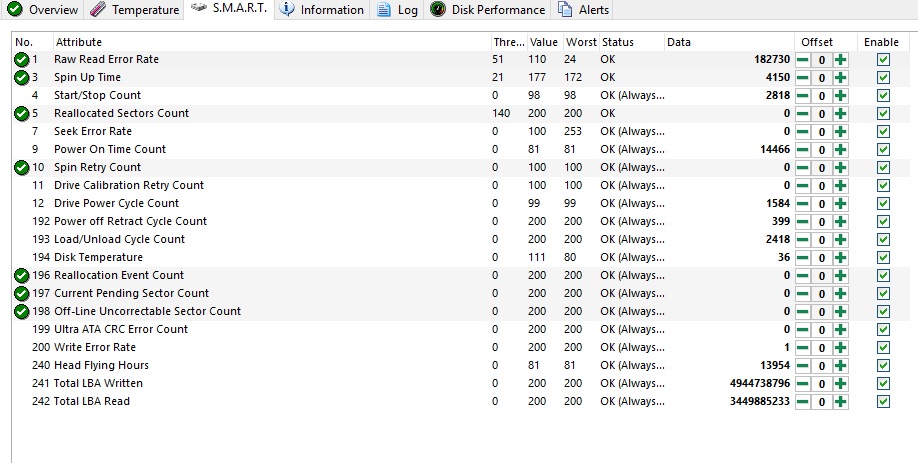Image resolution: width=918 pixels, height=463 pixels.
Task: Switch to the Overview tab
Action: tap(42, 9)
